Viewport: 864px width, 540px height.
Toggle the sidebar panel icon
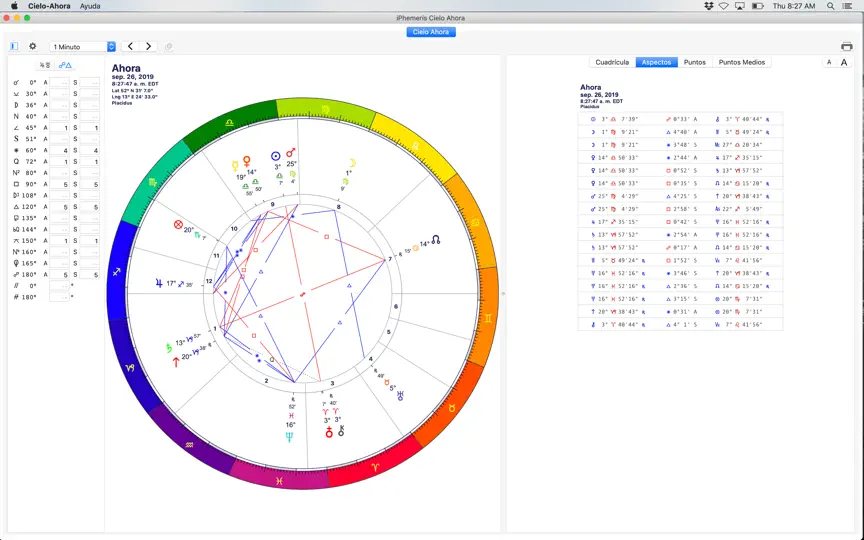[14, 46]
